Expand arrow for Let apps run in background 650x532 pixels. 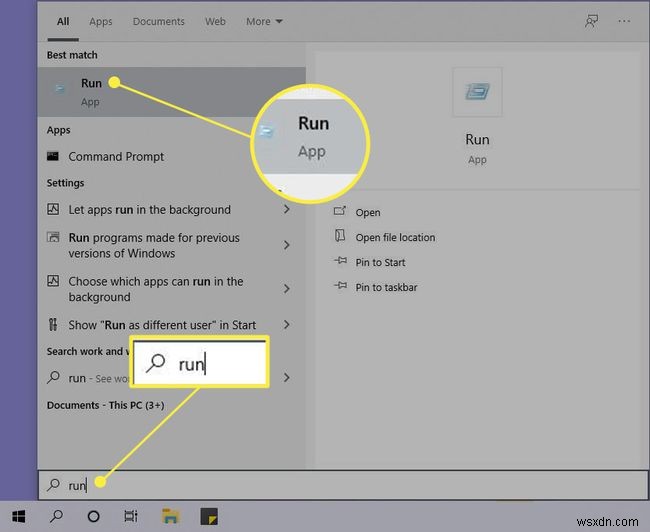286,209
